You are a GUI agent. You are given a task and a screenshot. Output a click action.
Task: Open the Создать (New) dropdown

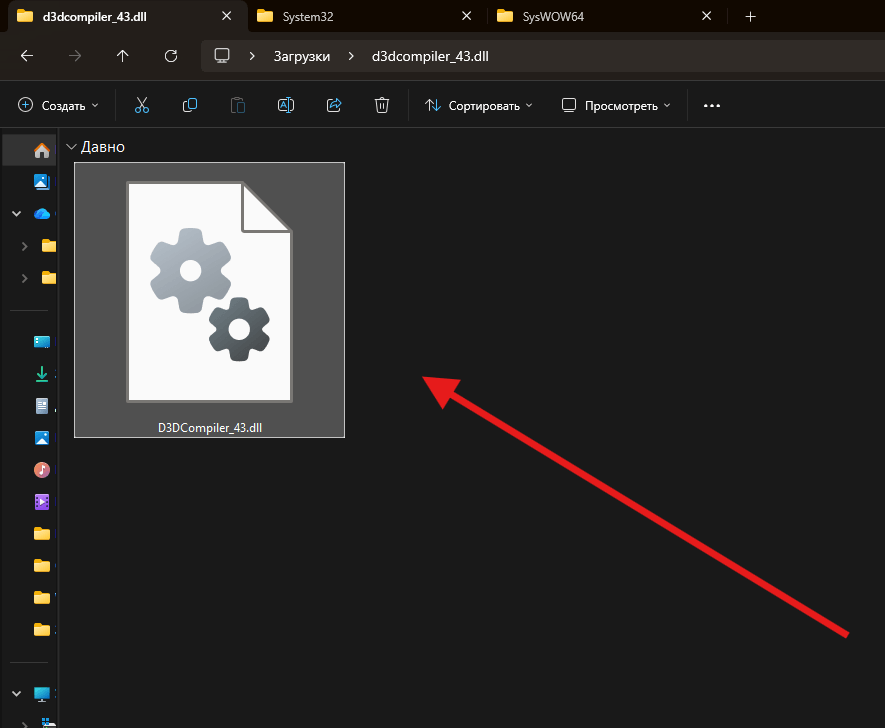[x=59, y=105]
